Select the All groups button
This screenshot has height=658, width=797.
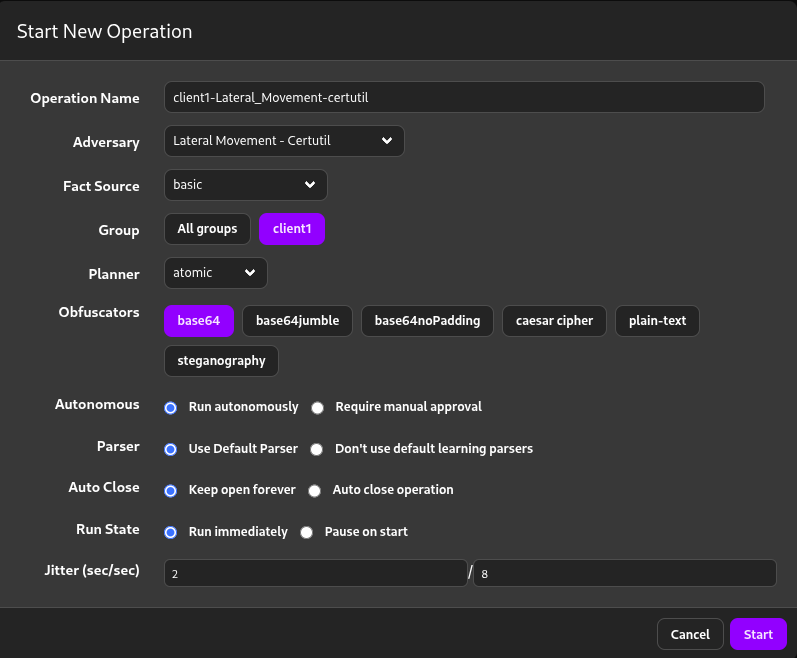point(207,229)
